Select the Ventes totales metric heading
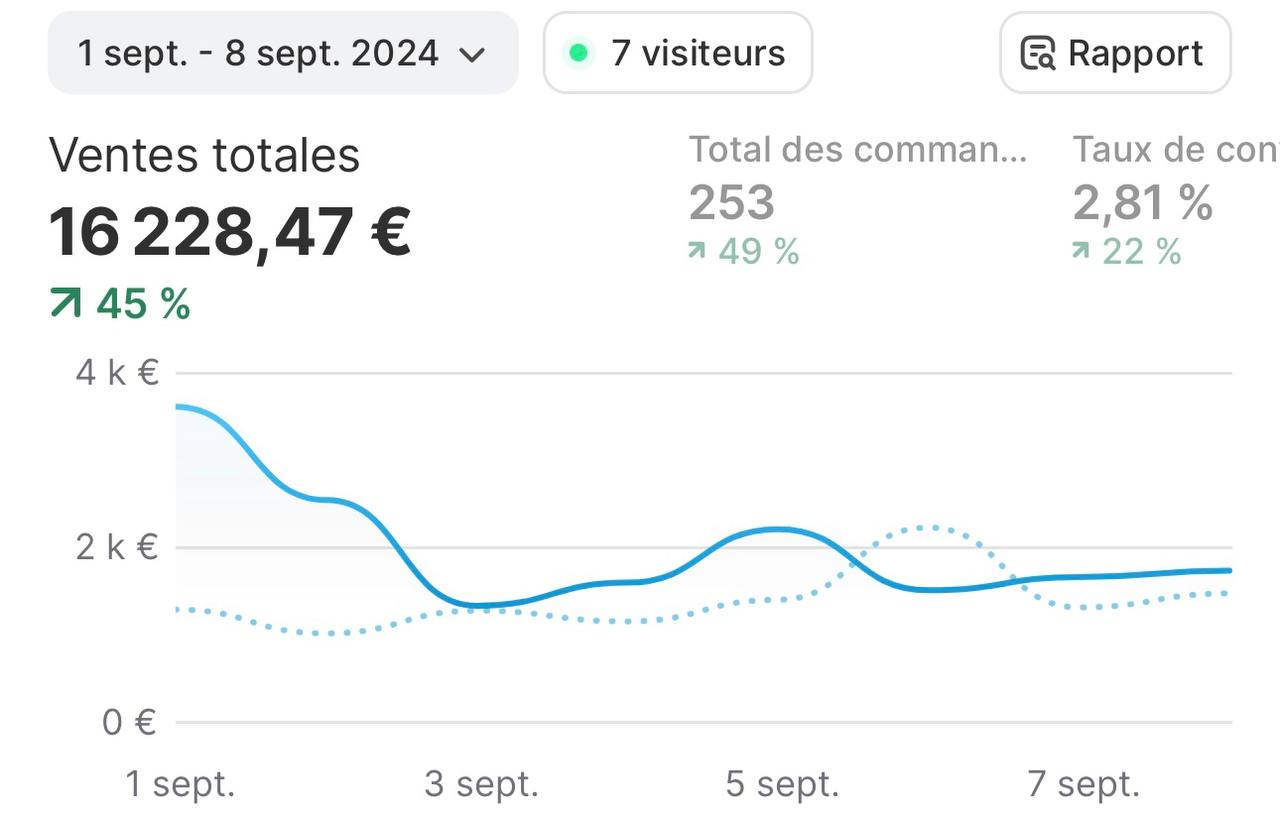The width and height of the screenshot is (1280, 819). [x=204, y=156]
